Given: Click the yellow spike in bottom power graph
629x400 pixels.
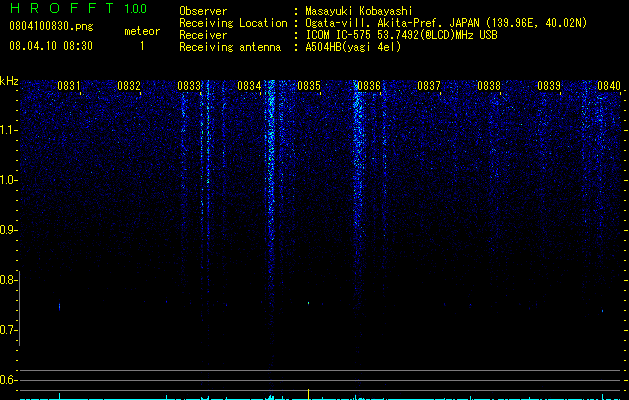Looking at the screenshot, I should (308, 394).
